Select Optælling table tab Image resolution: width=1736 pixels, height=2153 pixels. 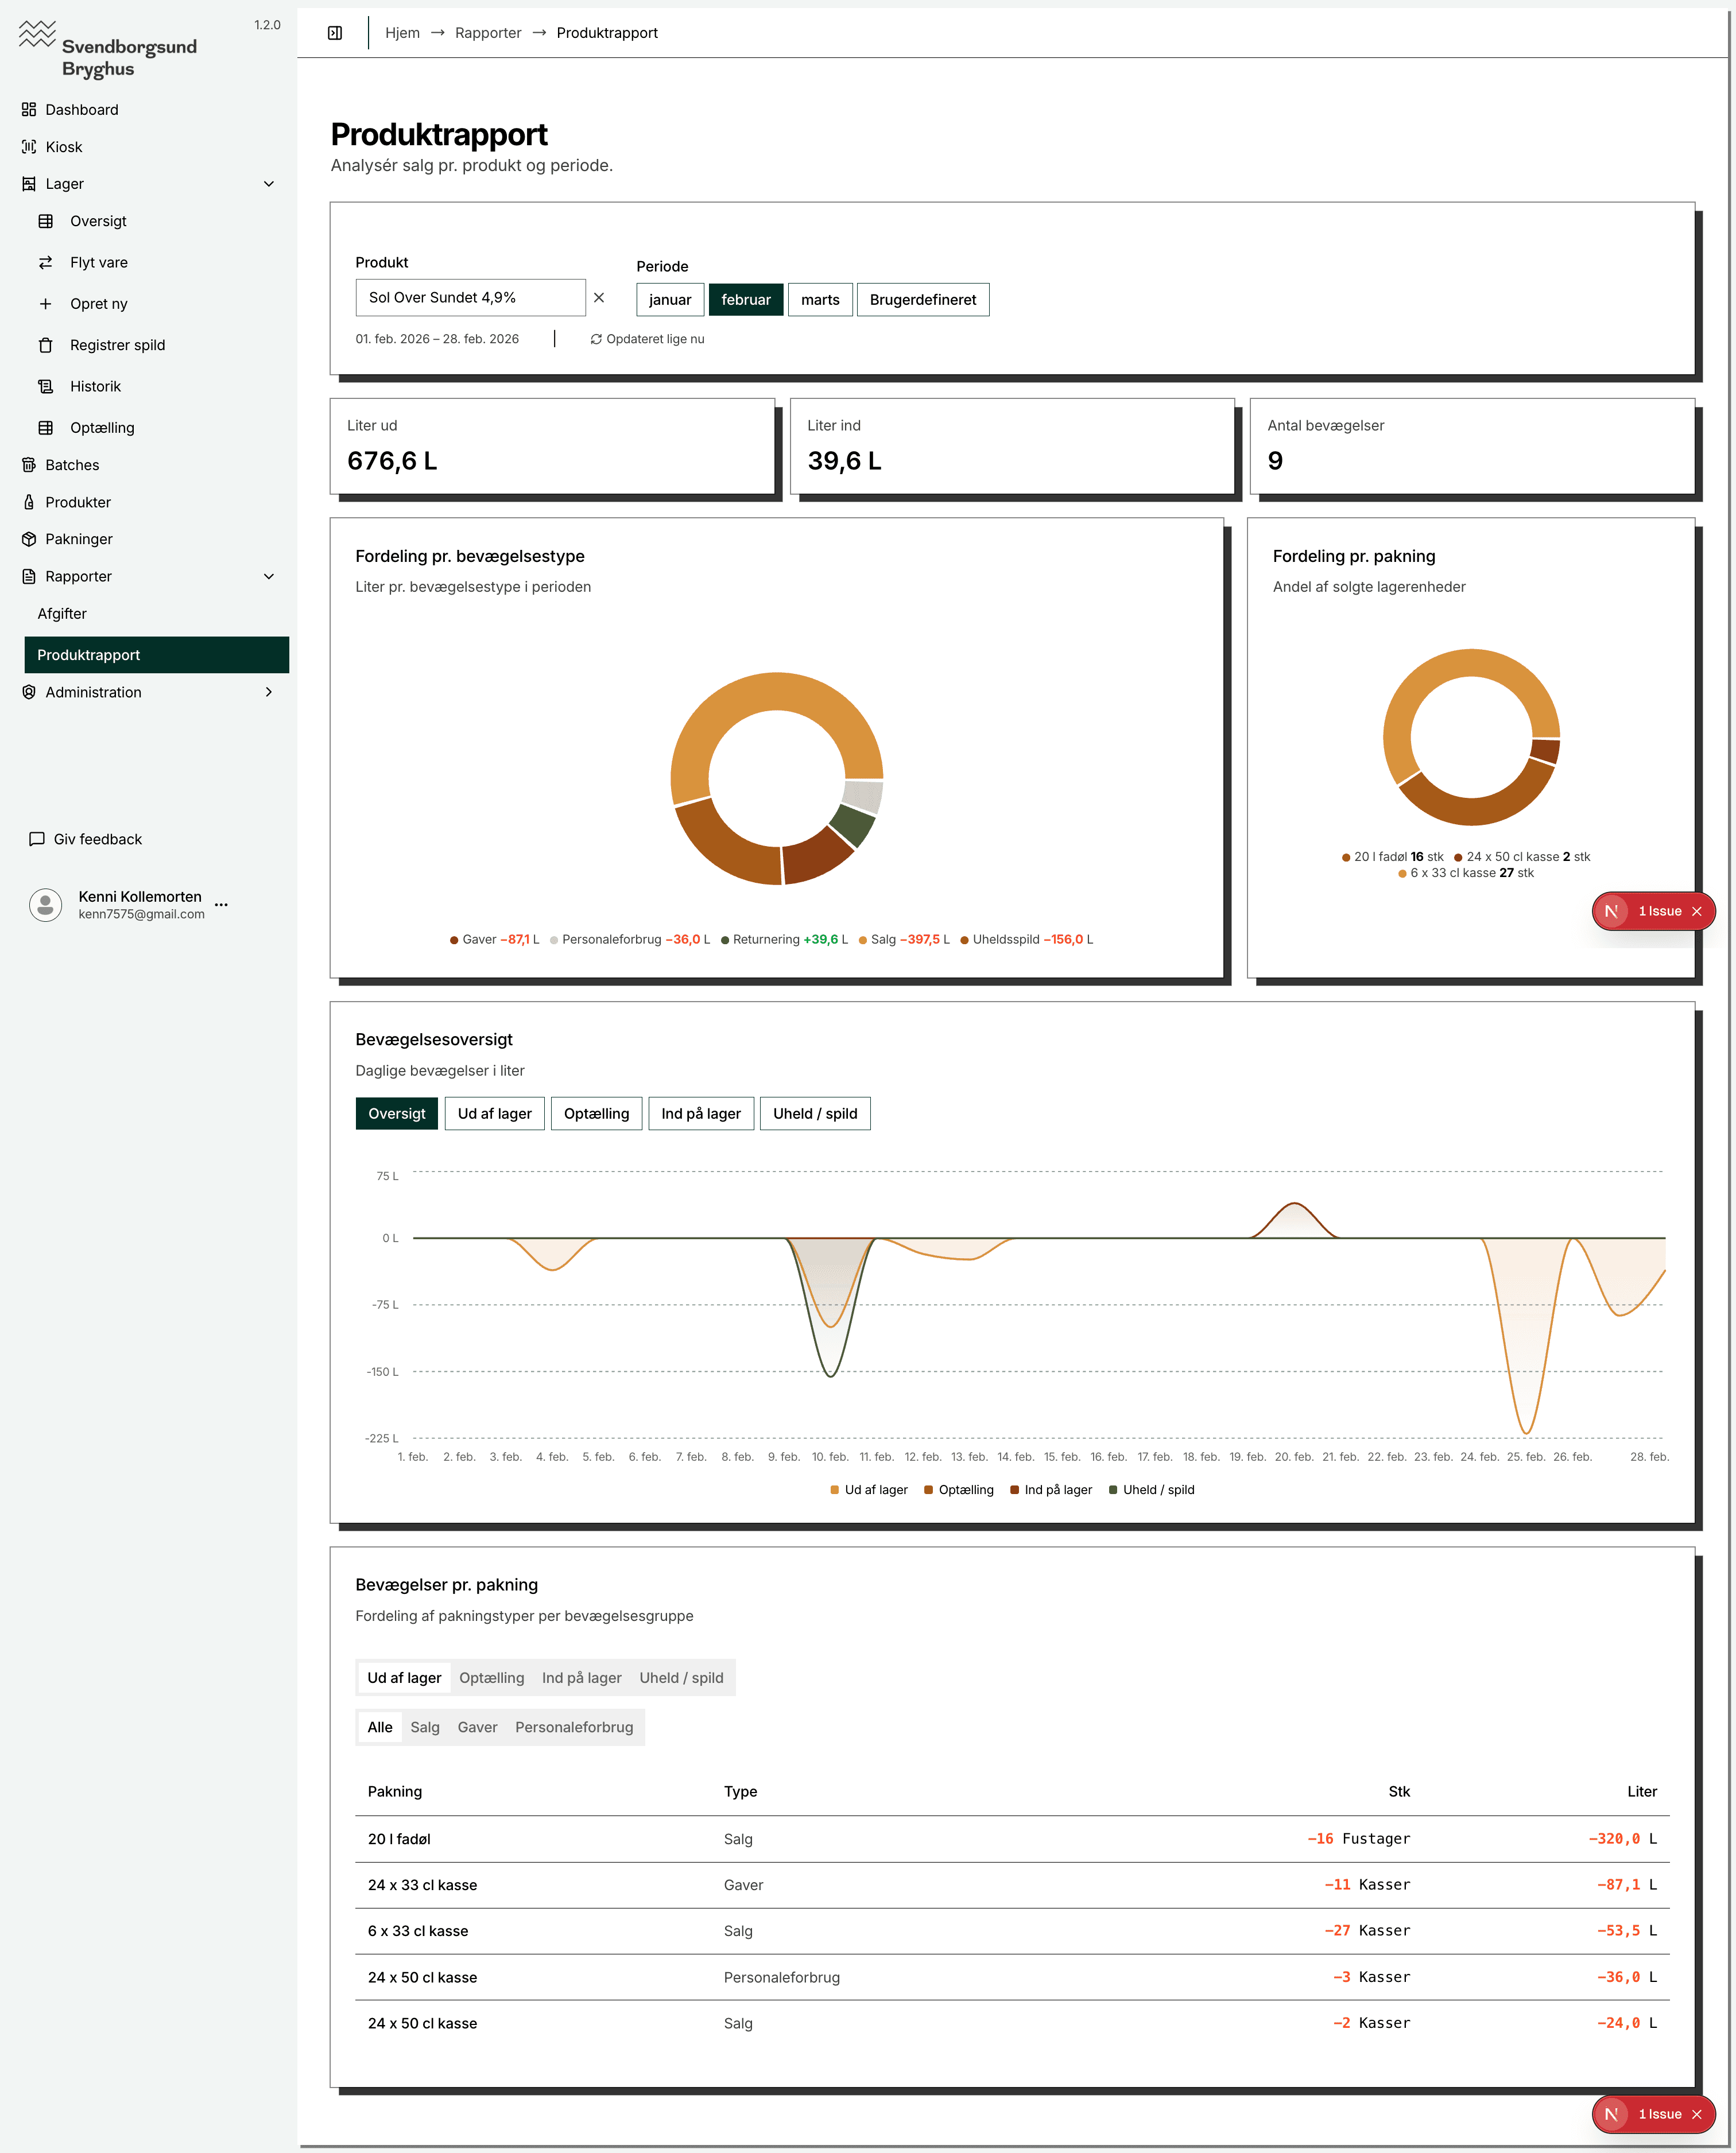[x=492, y=1678]
